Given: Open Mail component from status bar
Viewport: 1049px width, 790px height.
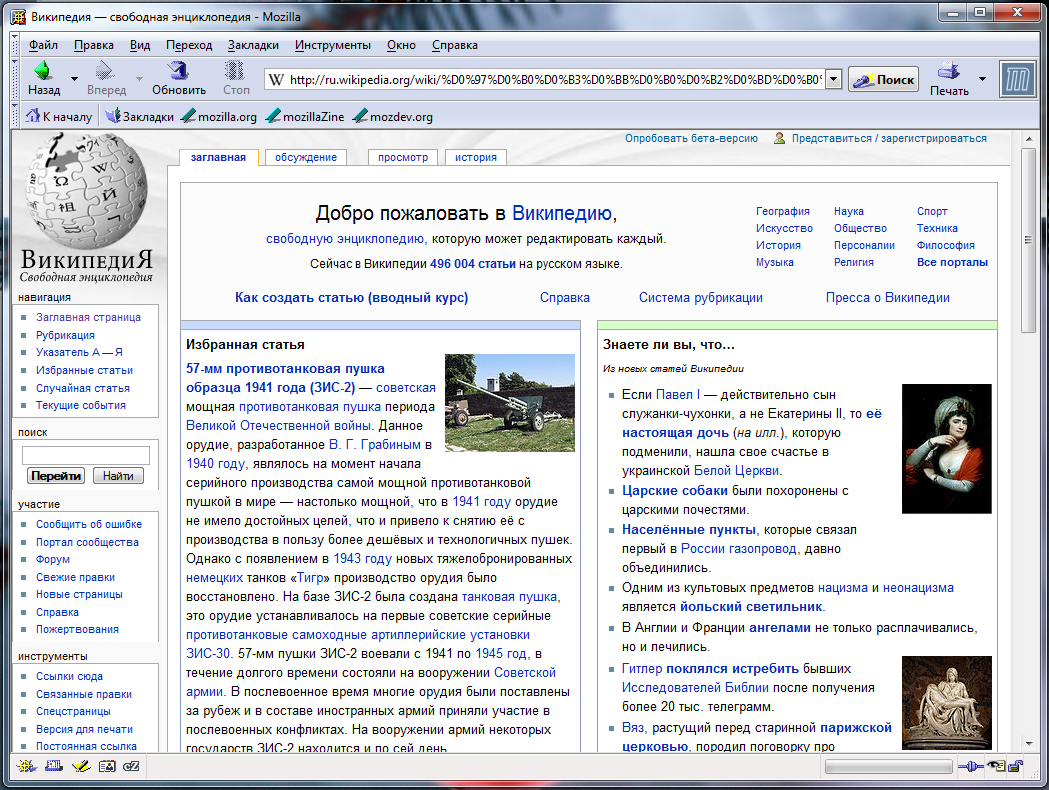Looking at the screenshot, I should 54,767.
